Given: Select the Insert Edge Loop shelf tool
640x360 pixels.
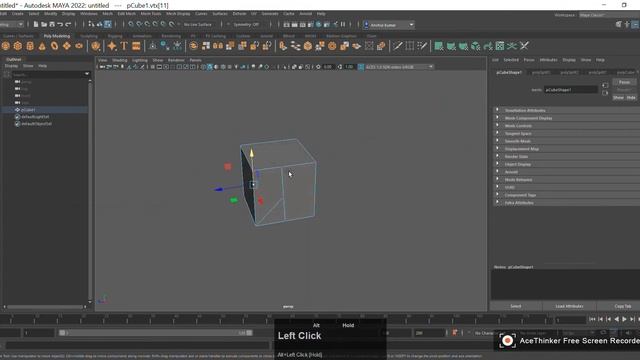Looking at the screenshot, I should (410, 46).
